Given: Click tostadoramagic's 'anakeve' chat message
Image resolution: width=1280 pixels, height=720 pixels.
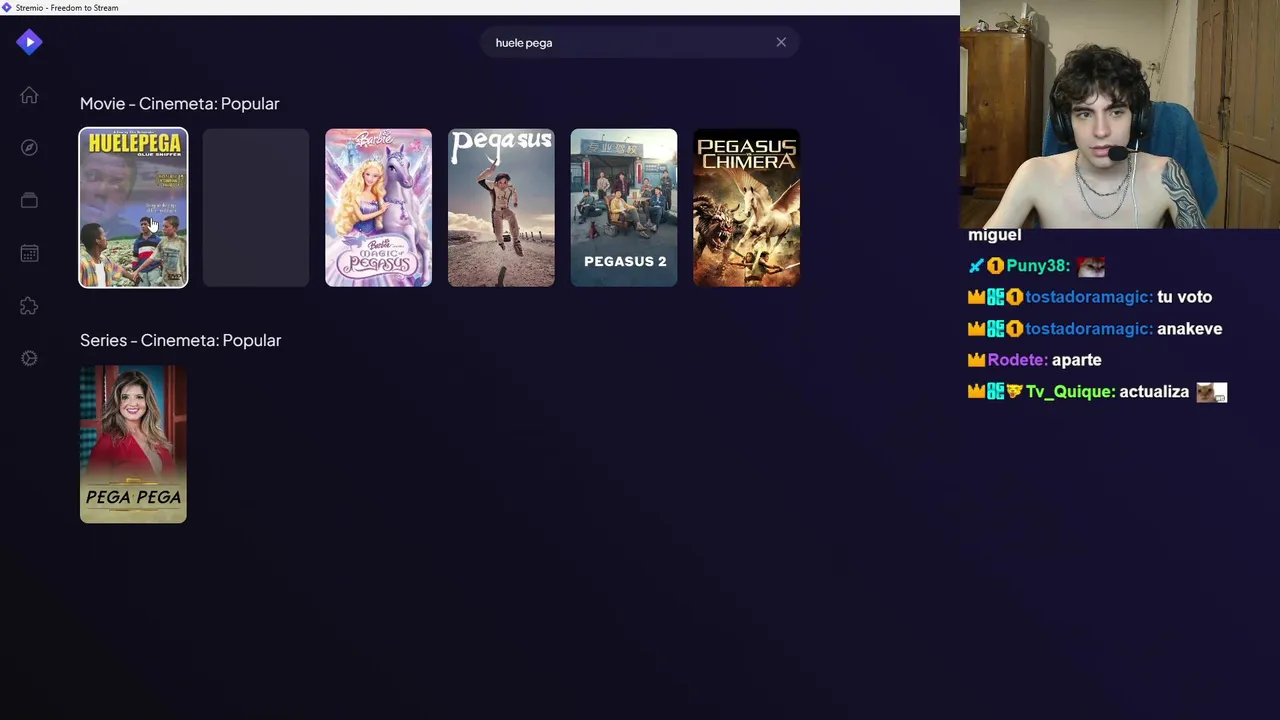Looking at the screenshot, I should point(1189,328).
